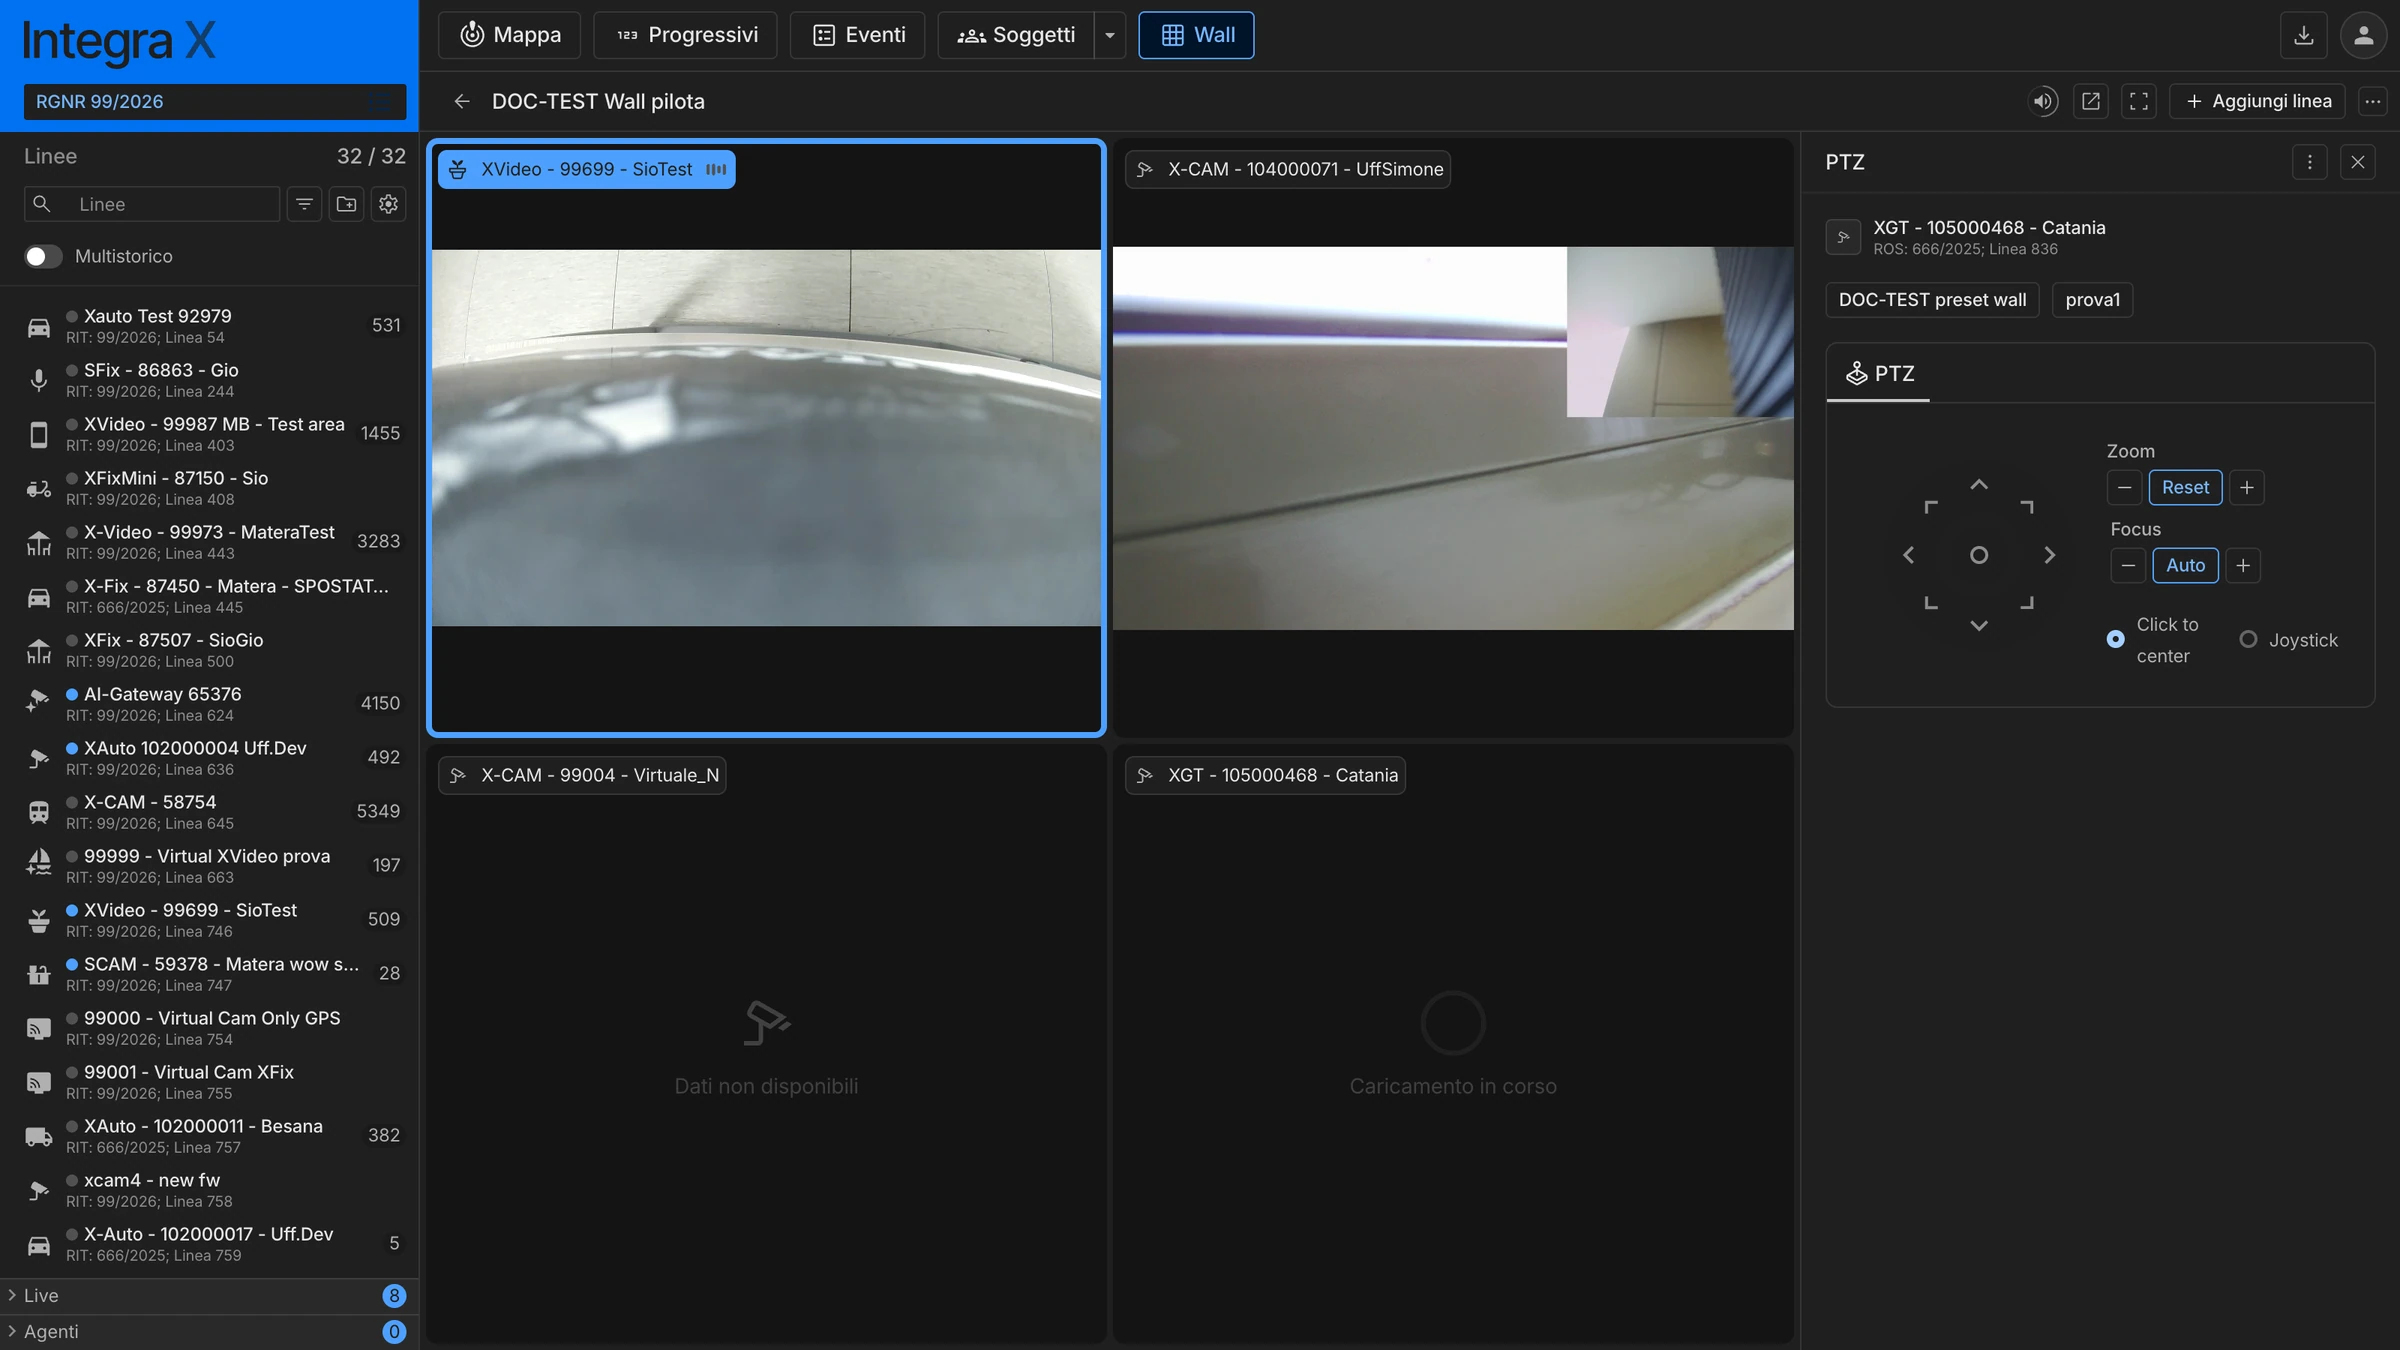Open PTZ panel vertical dots menu

point(2309,162)
